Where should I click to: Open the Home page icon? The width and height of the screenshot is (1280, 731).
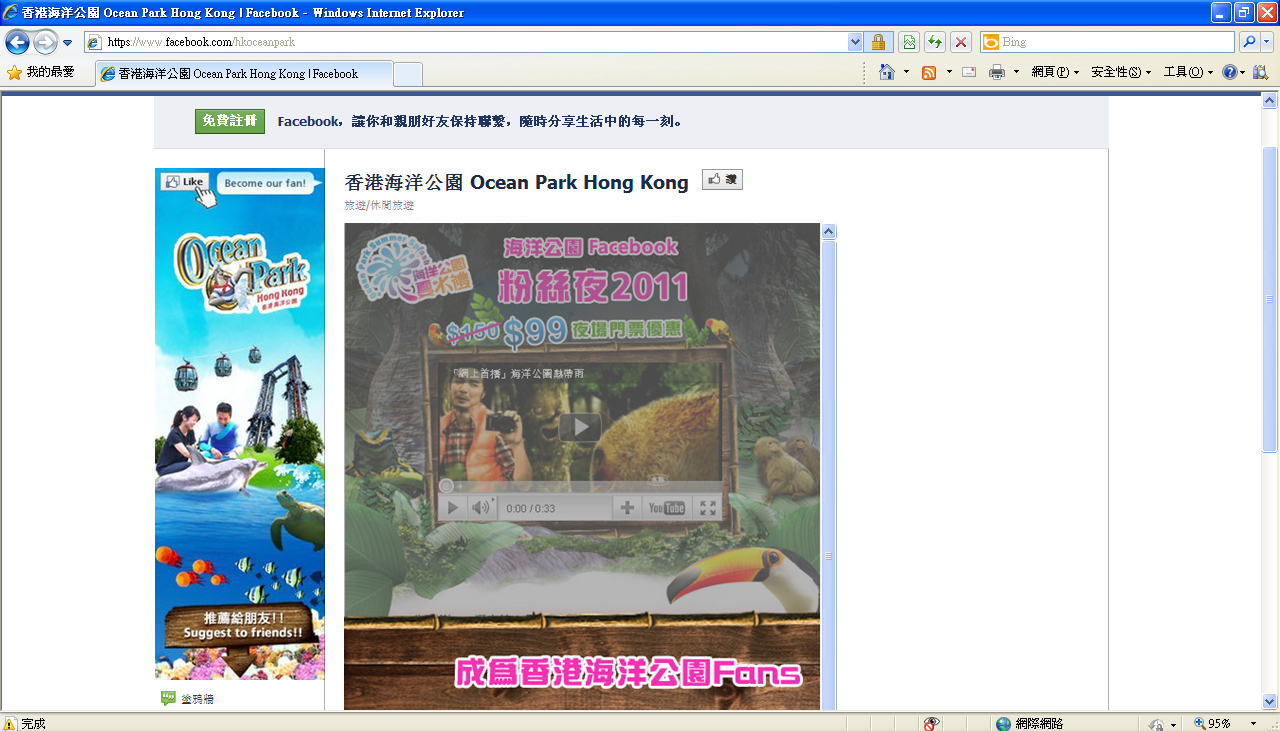[886, 72]
